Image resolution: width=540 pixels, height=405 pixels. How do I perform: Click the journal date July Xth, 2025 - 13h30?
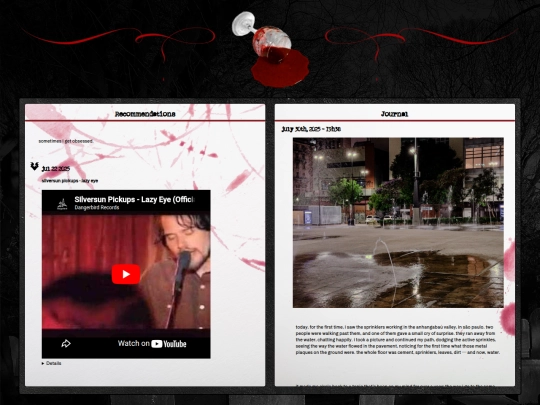point(311,129)
